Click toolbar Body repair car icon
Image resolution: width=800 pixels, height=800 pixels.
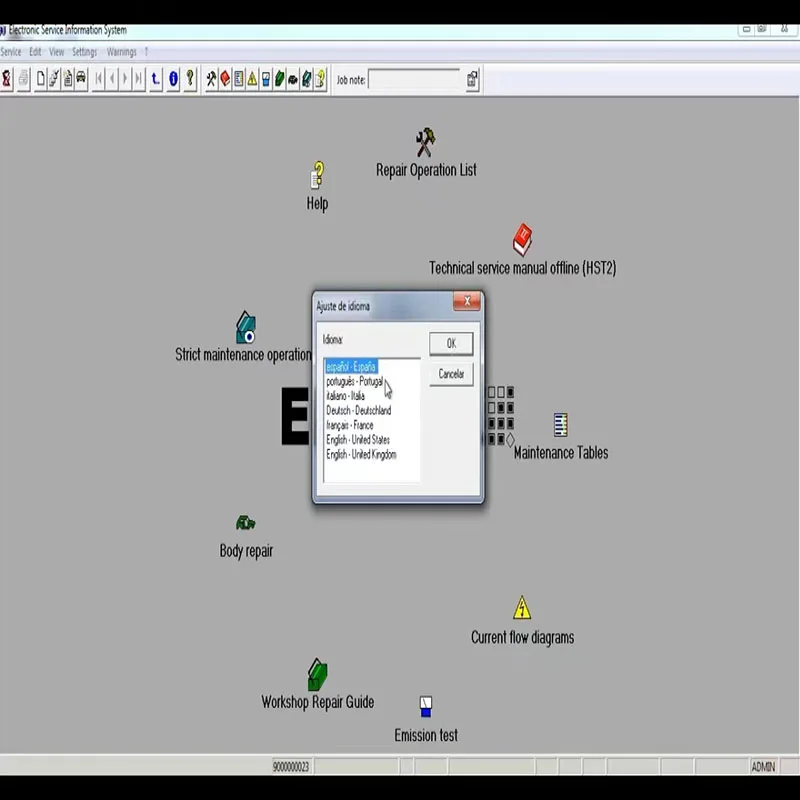293,79
